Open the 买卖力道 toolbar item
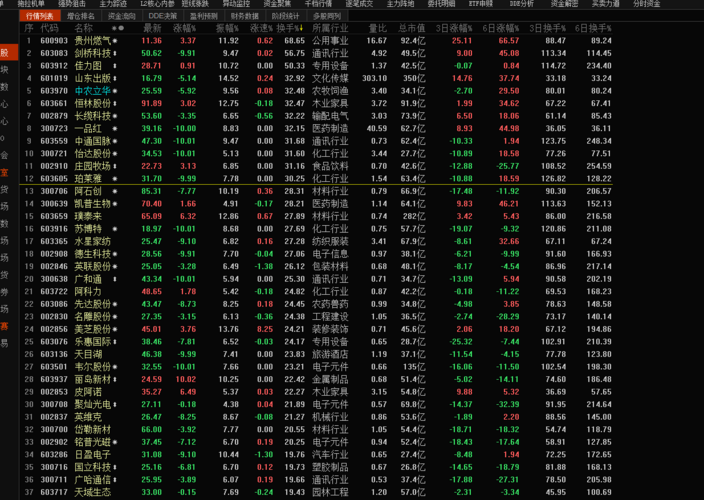The height and width of the screenshot is (500, 704). pyautogui.click(x=606, y=4)
